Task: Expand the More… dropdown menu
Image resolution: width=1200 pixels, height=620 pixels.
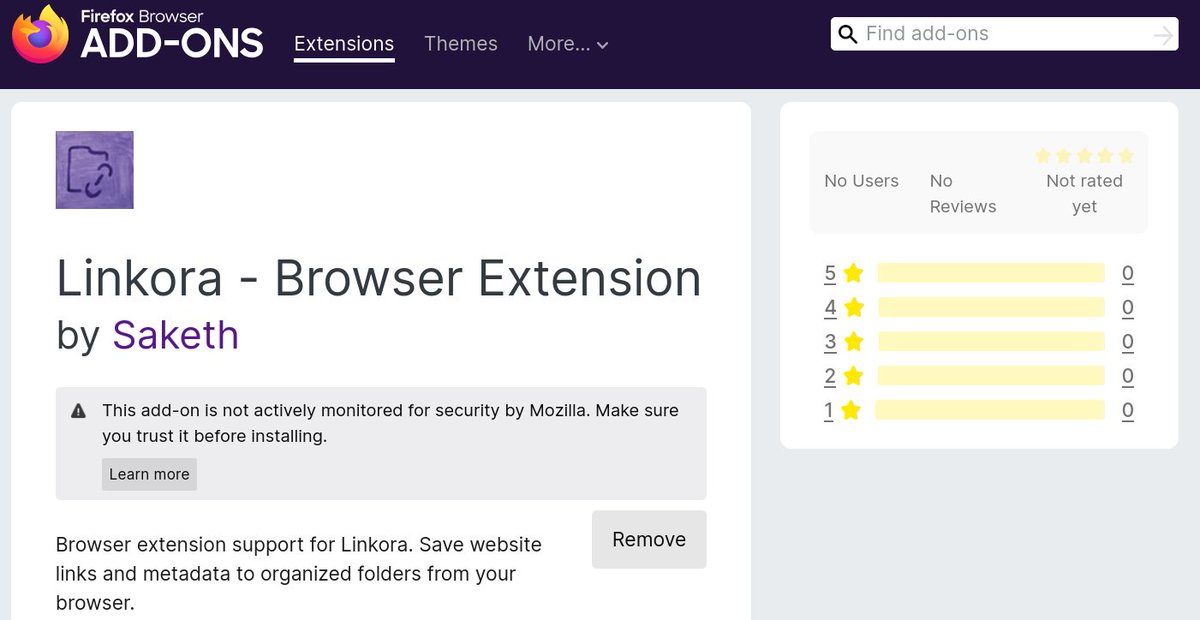Action: (x=568, y=44)
